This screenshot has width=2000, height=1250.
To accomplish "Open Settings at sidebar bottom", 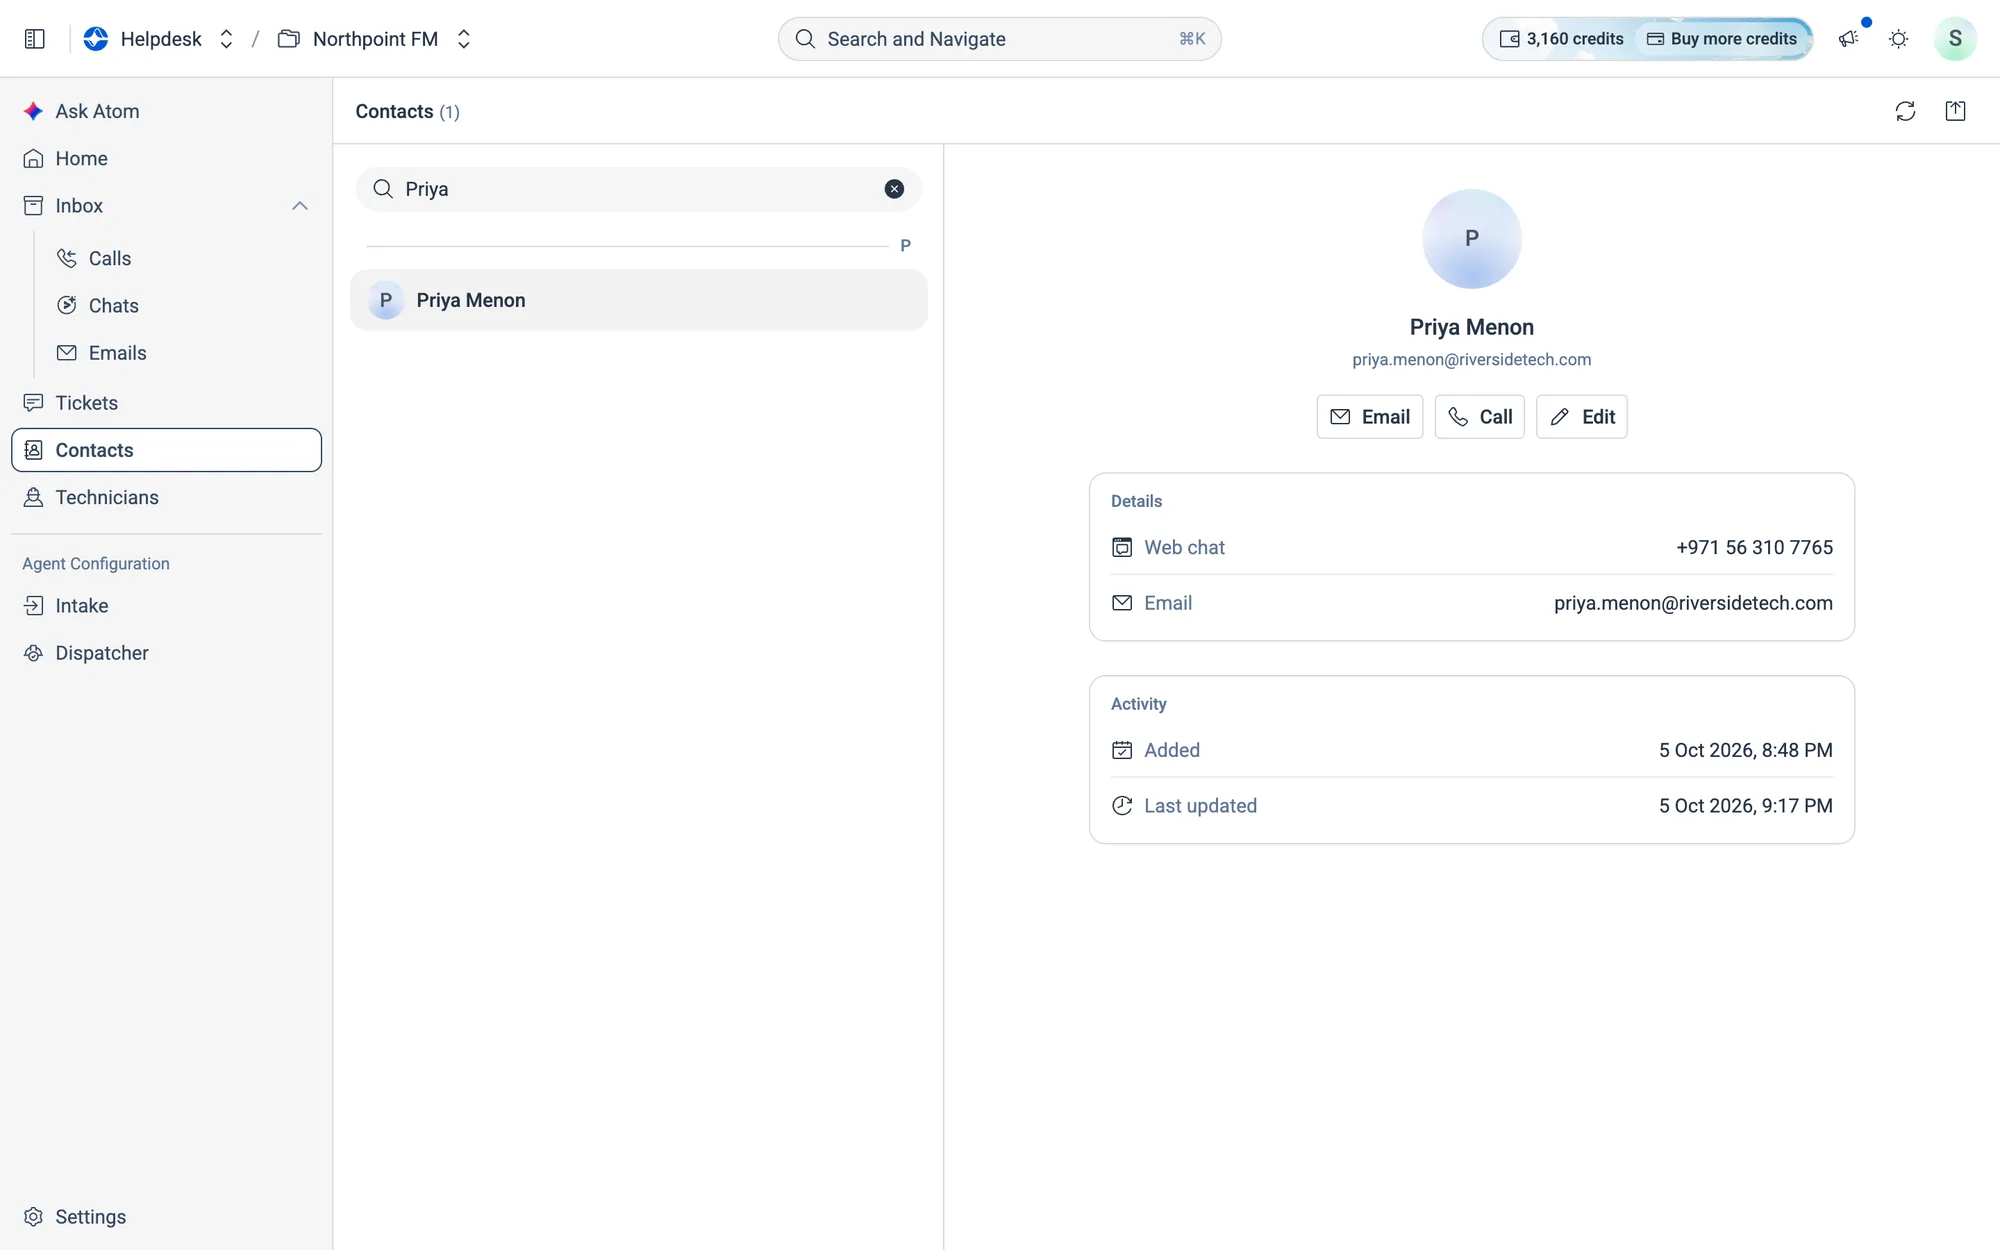I will coord(166,1217).
